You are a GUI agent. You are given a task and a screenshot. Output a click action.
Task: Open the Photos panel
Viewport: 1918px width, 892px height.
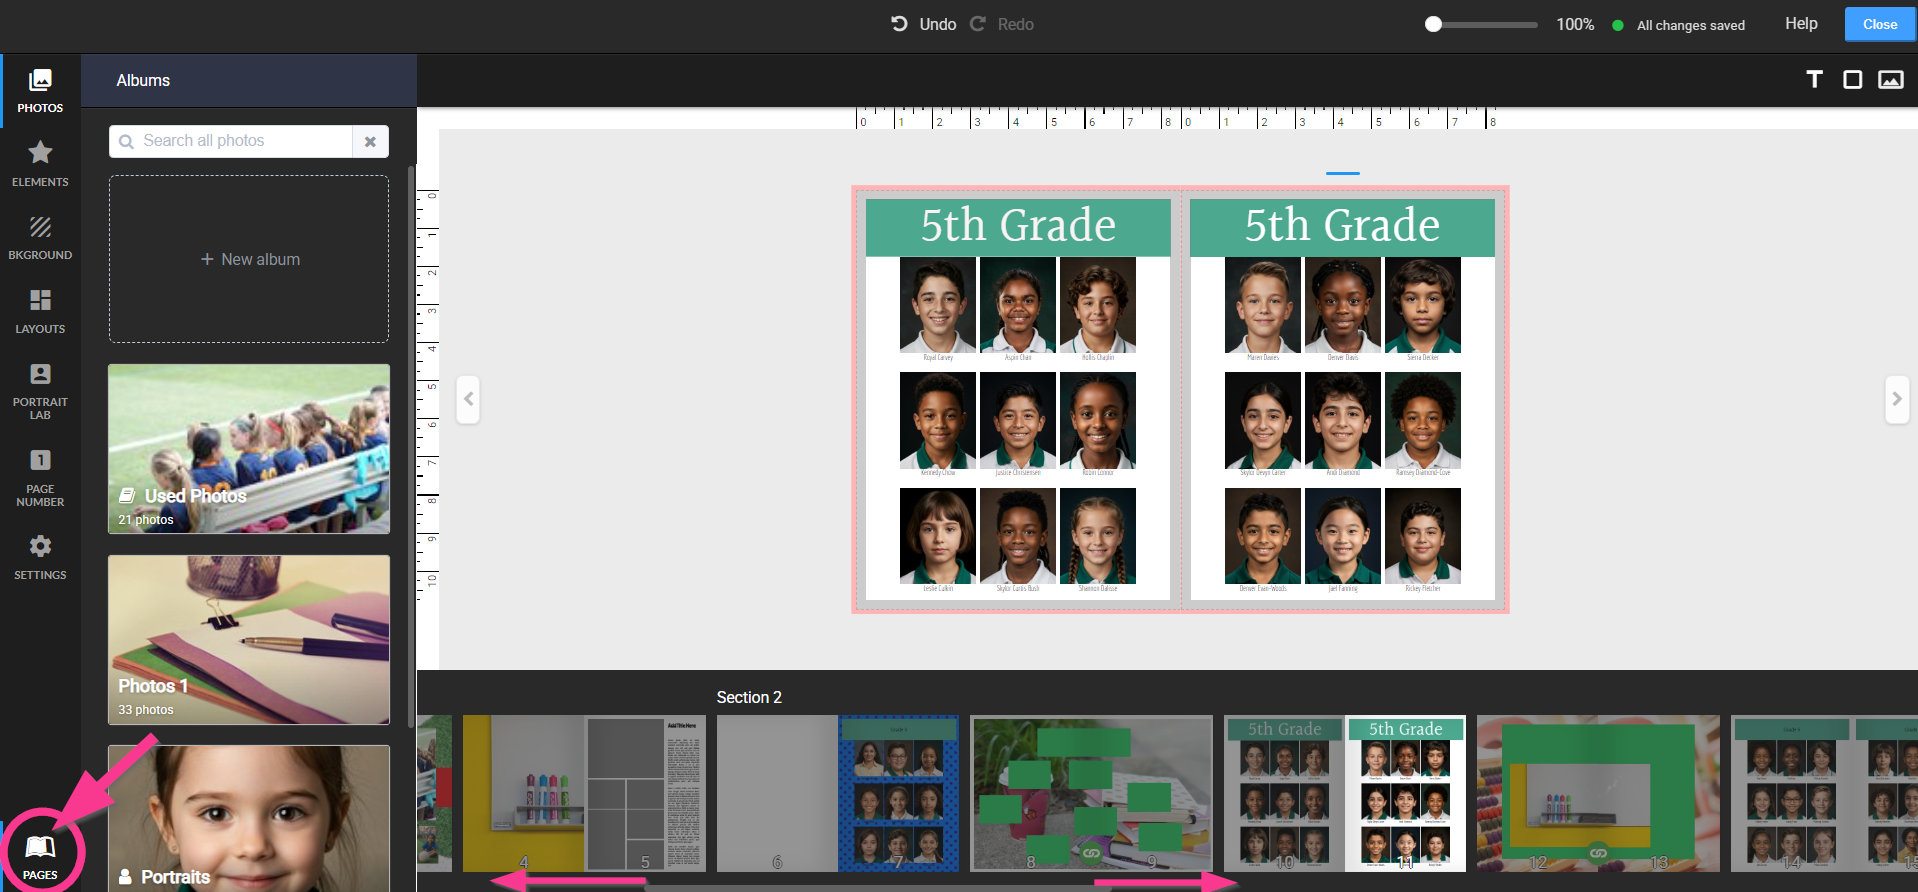pyautogui.click(x=40, y=91)
